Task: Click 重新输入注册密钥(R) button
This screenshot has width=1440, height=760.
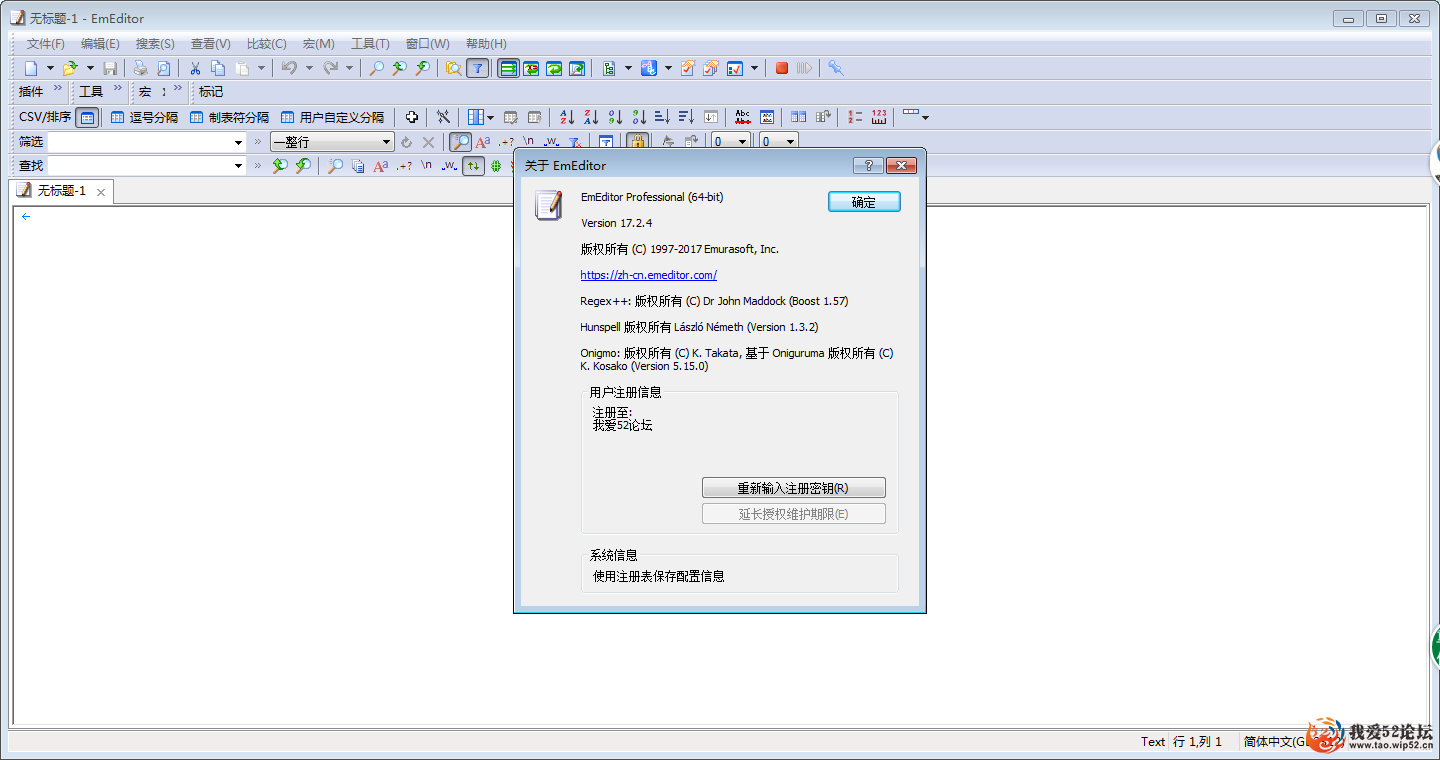Action: click(793, 488)
